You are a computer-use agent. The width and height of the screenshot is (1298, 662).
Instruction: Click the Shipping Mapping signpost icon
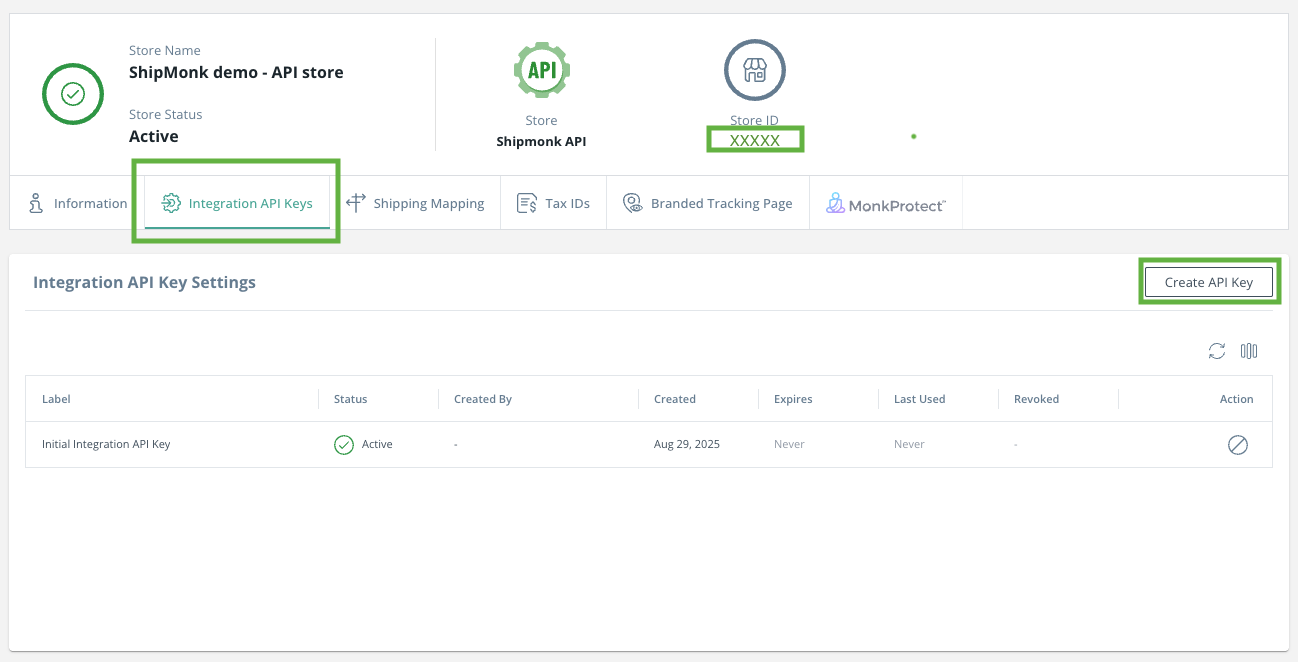click(356, 203)
